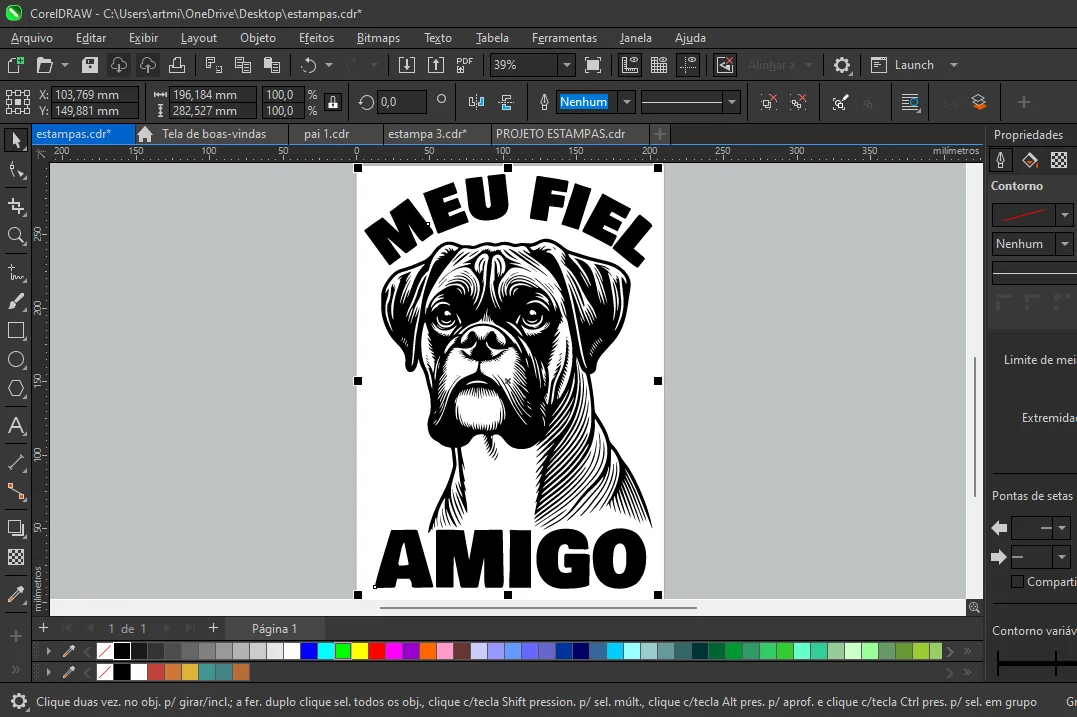The width and height of the screenshot is (1077, 717).
Task: Expand the Undo history dropdown arrow
Action: tap(328, 65)
